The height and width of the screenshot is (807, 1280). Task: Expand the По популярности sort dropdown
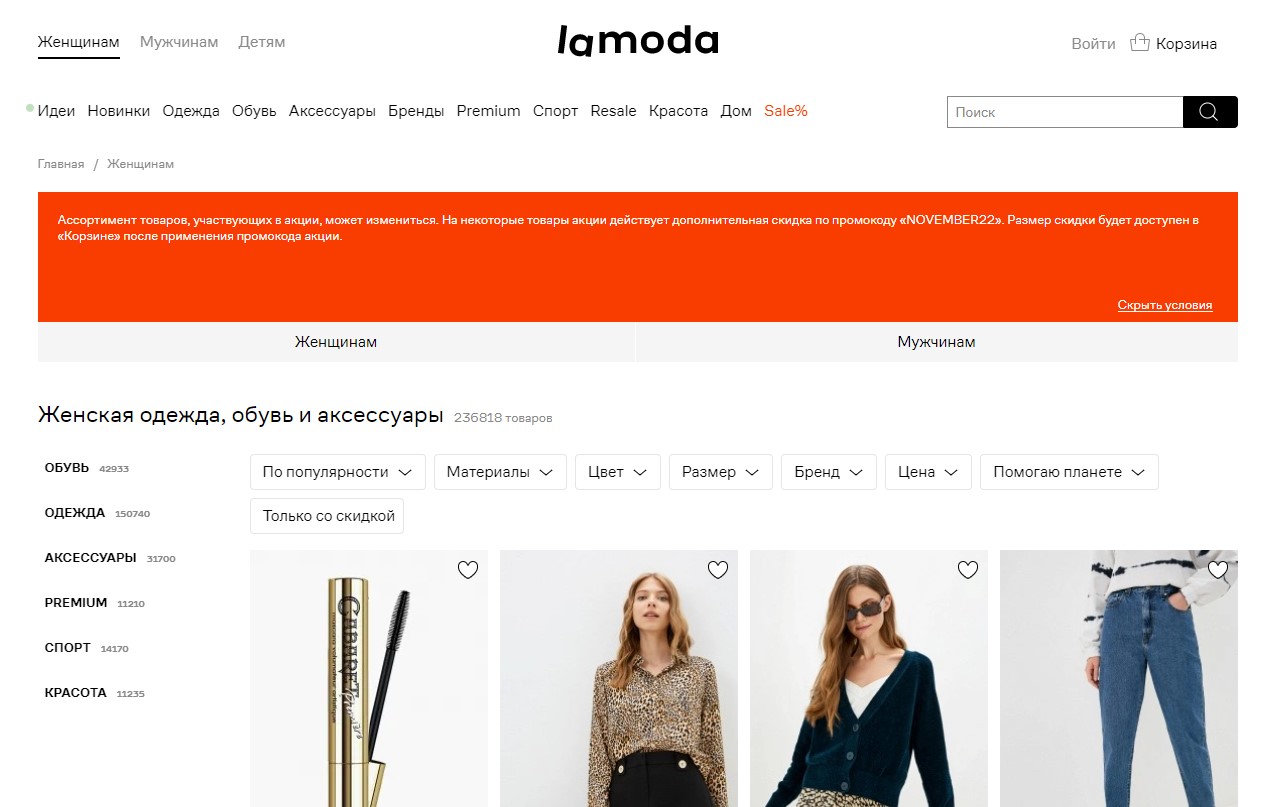point(338,472)
